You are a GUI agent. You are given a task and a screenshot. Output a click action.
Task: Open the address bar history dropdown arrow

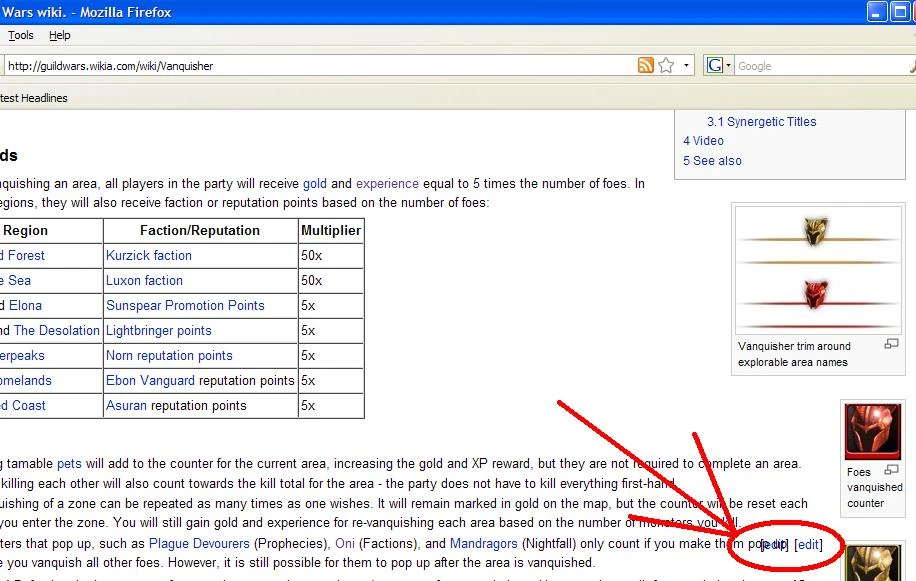[x=686, y=65]
